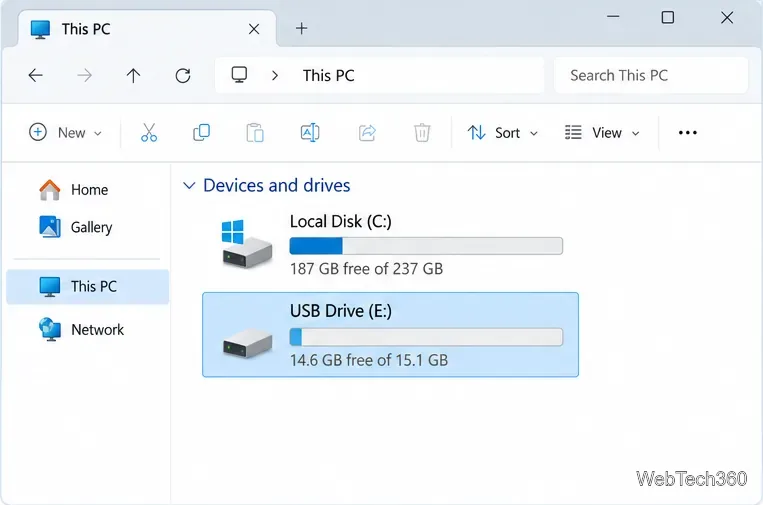Click the Search This PC field
Viewport: 763px width, 505px height.
(x=651, y=75)
